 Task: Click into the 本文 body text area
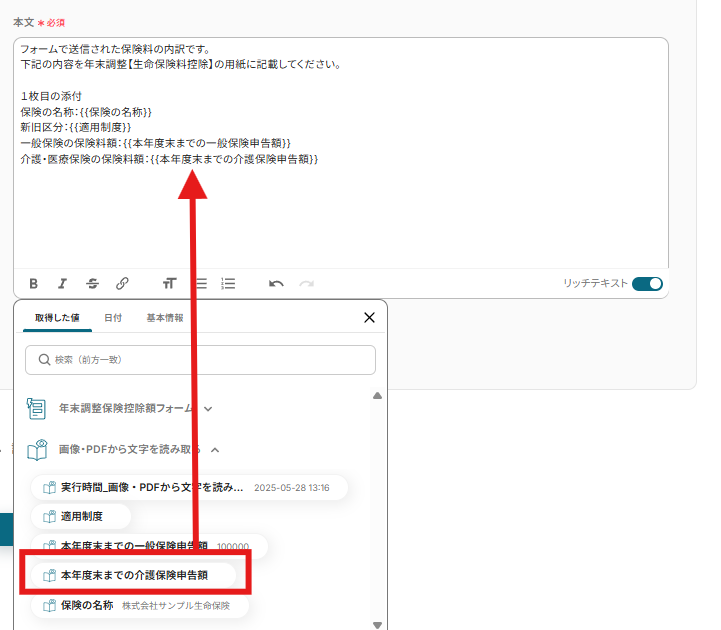[x=341, y=154]
